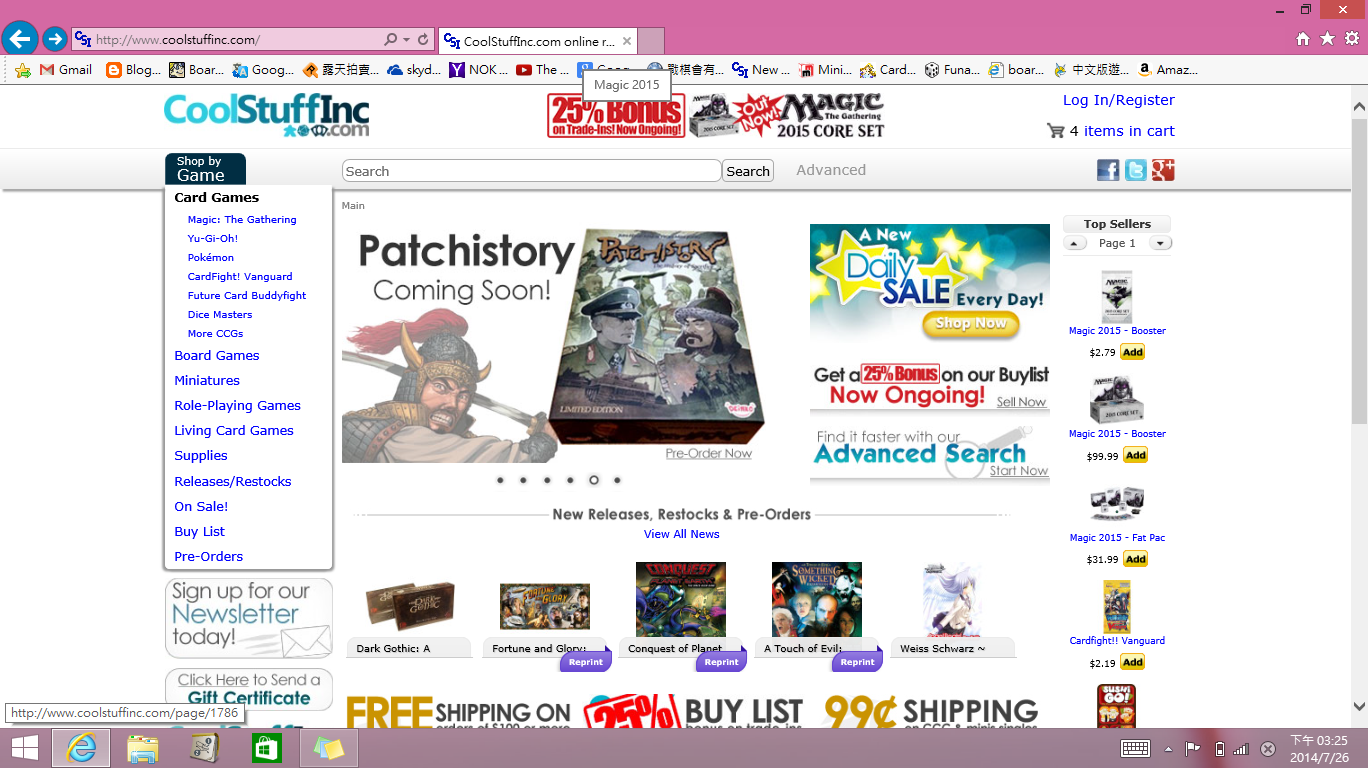Add to favorites bar star icon
The image size is (1368, 768).
pos(22,70)
